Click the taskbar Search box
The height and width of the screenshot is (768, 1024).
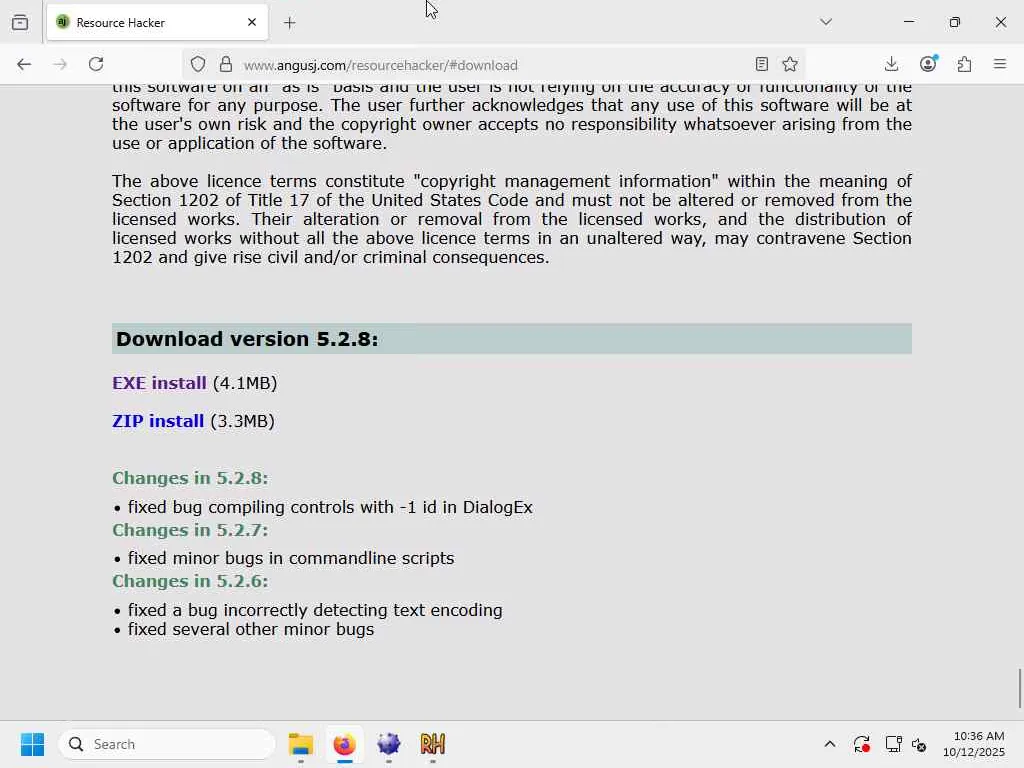tap(167, 744)
